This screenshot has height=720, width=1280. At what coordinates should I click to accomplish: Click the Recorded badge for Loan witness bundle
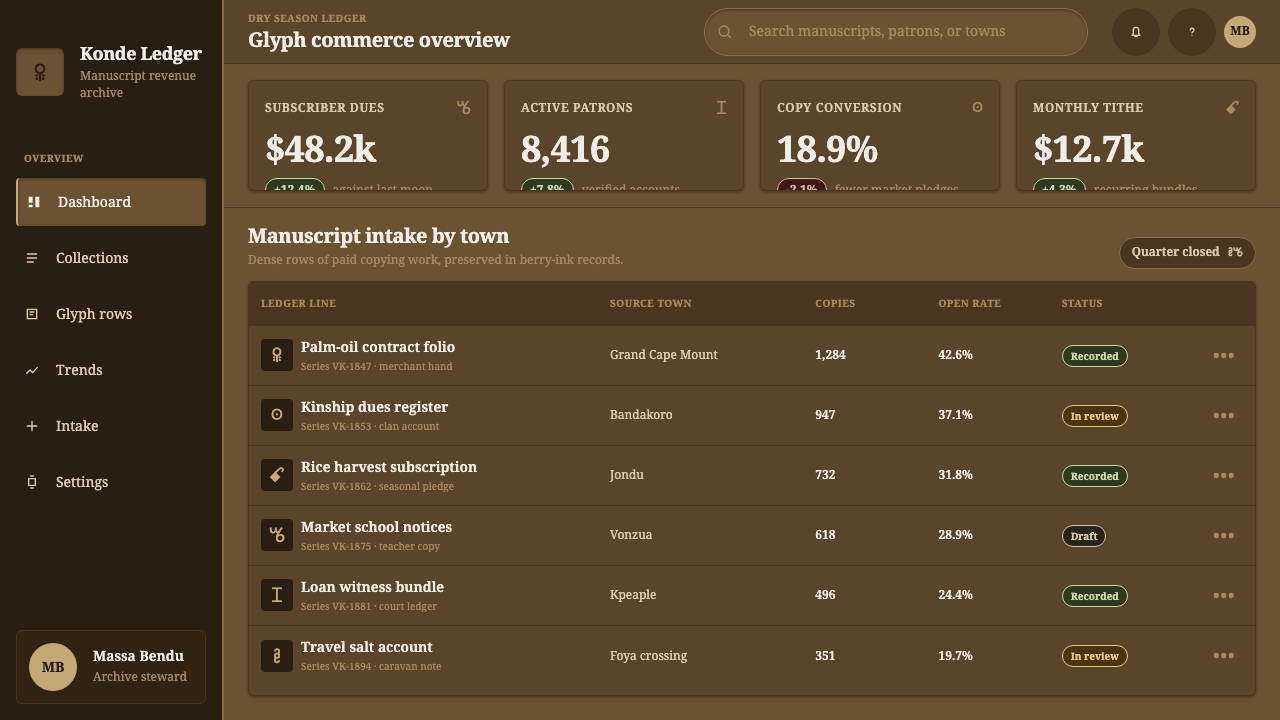tap(1094, 596)
